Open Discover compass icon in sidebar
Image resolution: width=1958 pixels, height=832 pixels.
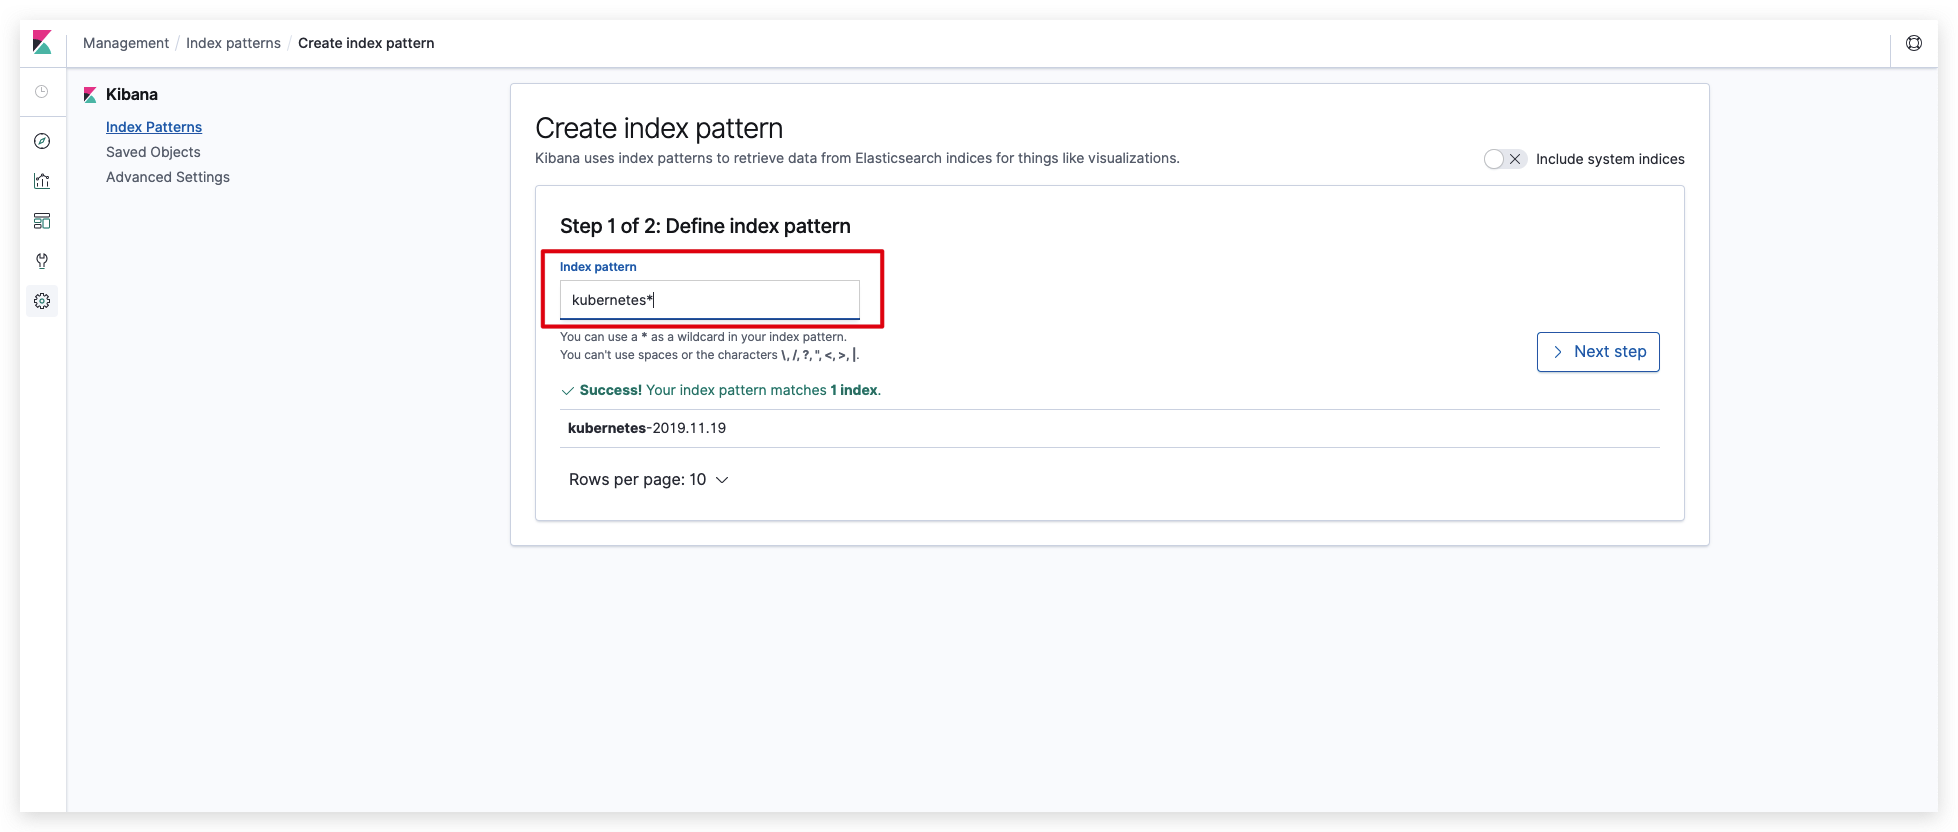[x=42, y=141]
